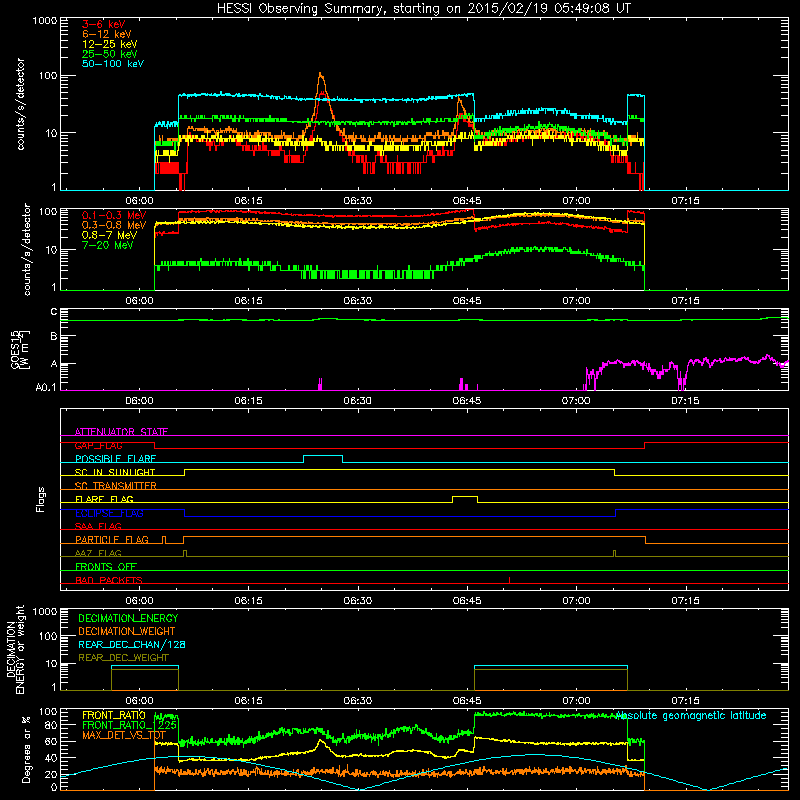Click the 06:30 tick label in the Flags panel
Screen dimensions: 800x800
point(358,601)
